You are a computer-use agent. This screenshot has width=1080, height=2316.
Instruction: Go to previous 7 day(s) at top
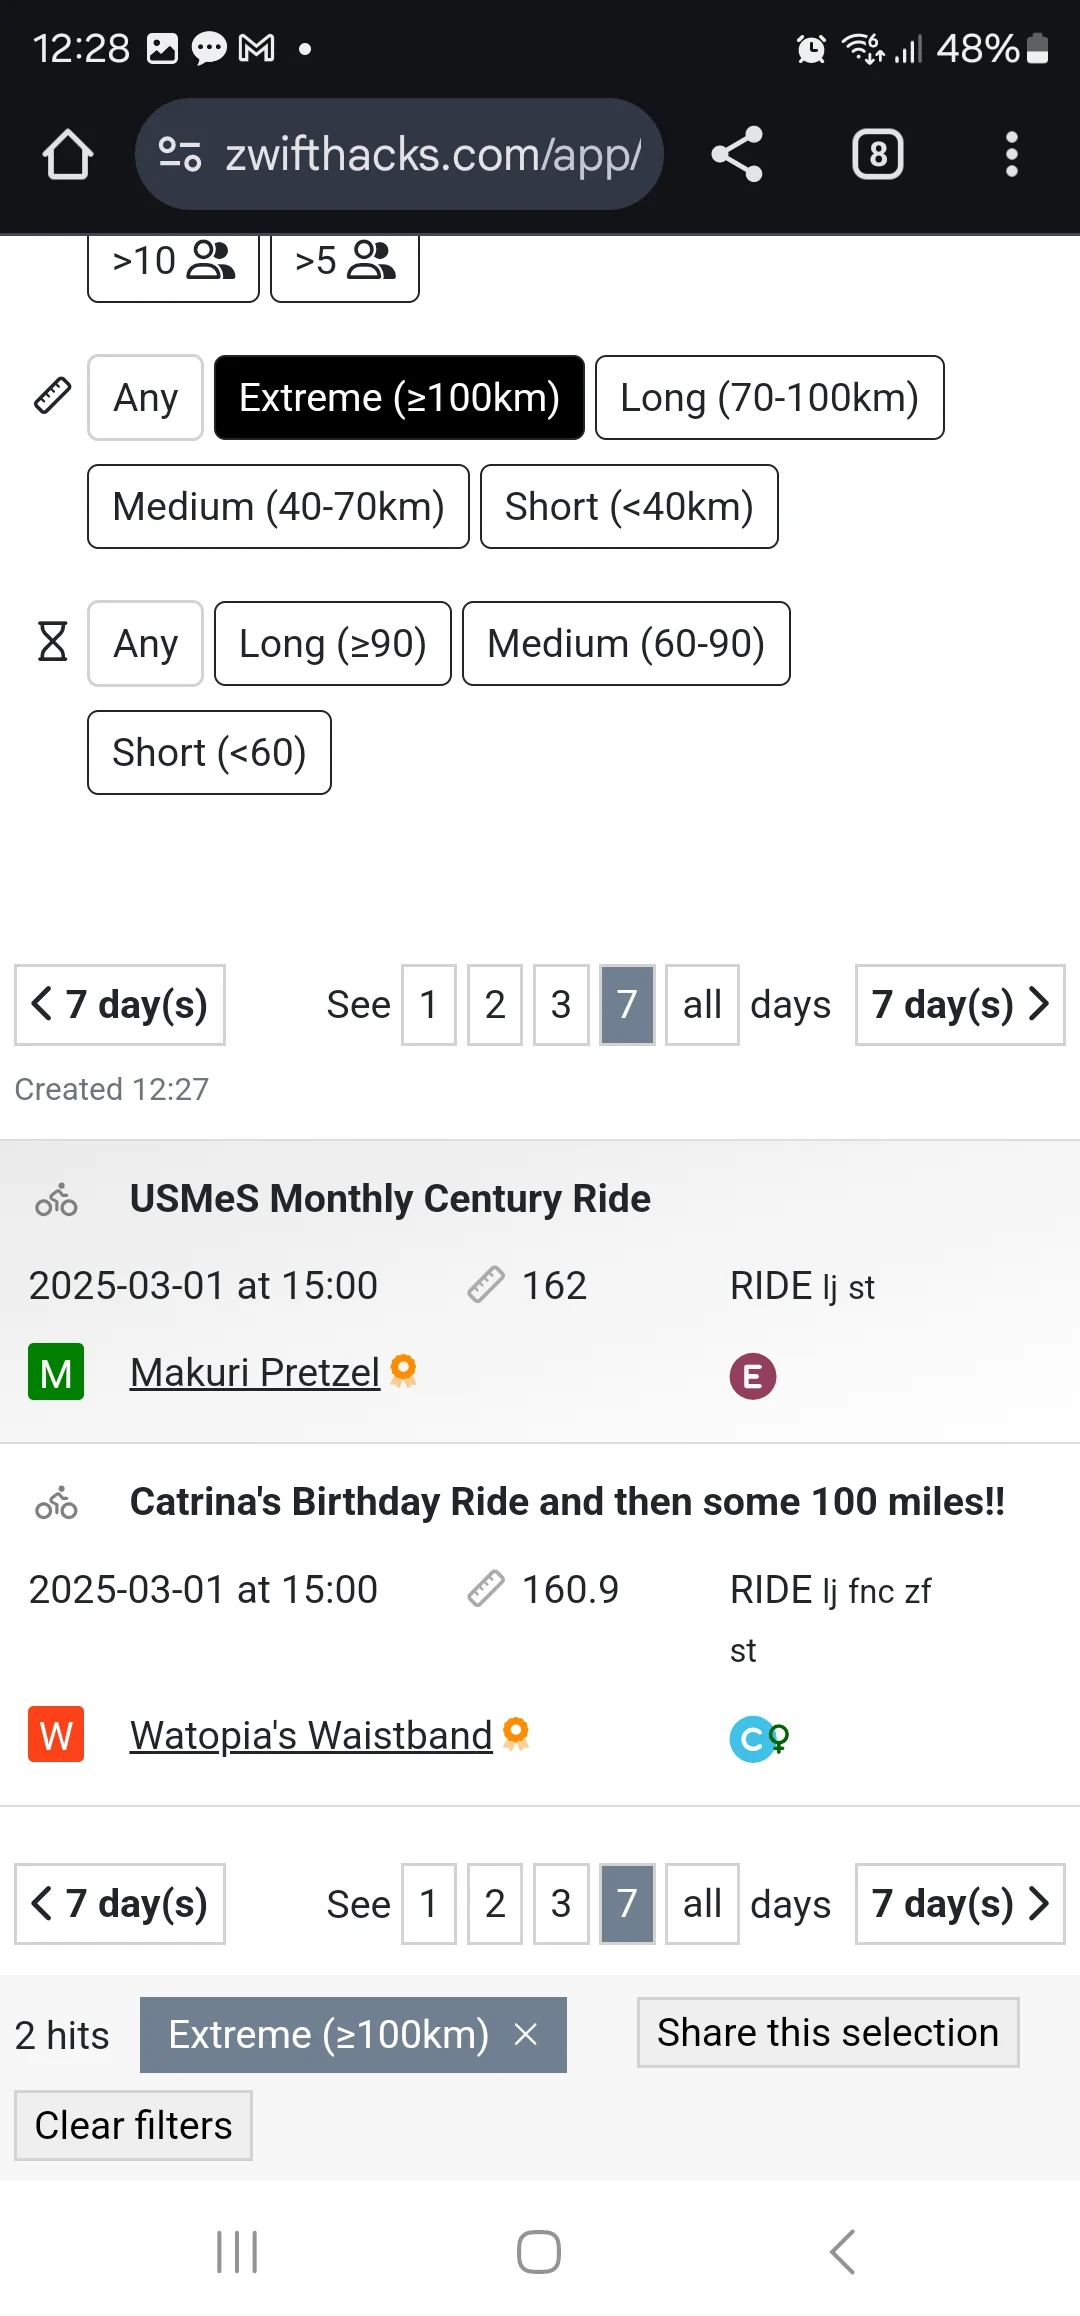(x=120, y=1005)
